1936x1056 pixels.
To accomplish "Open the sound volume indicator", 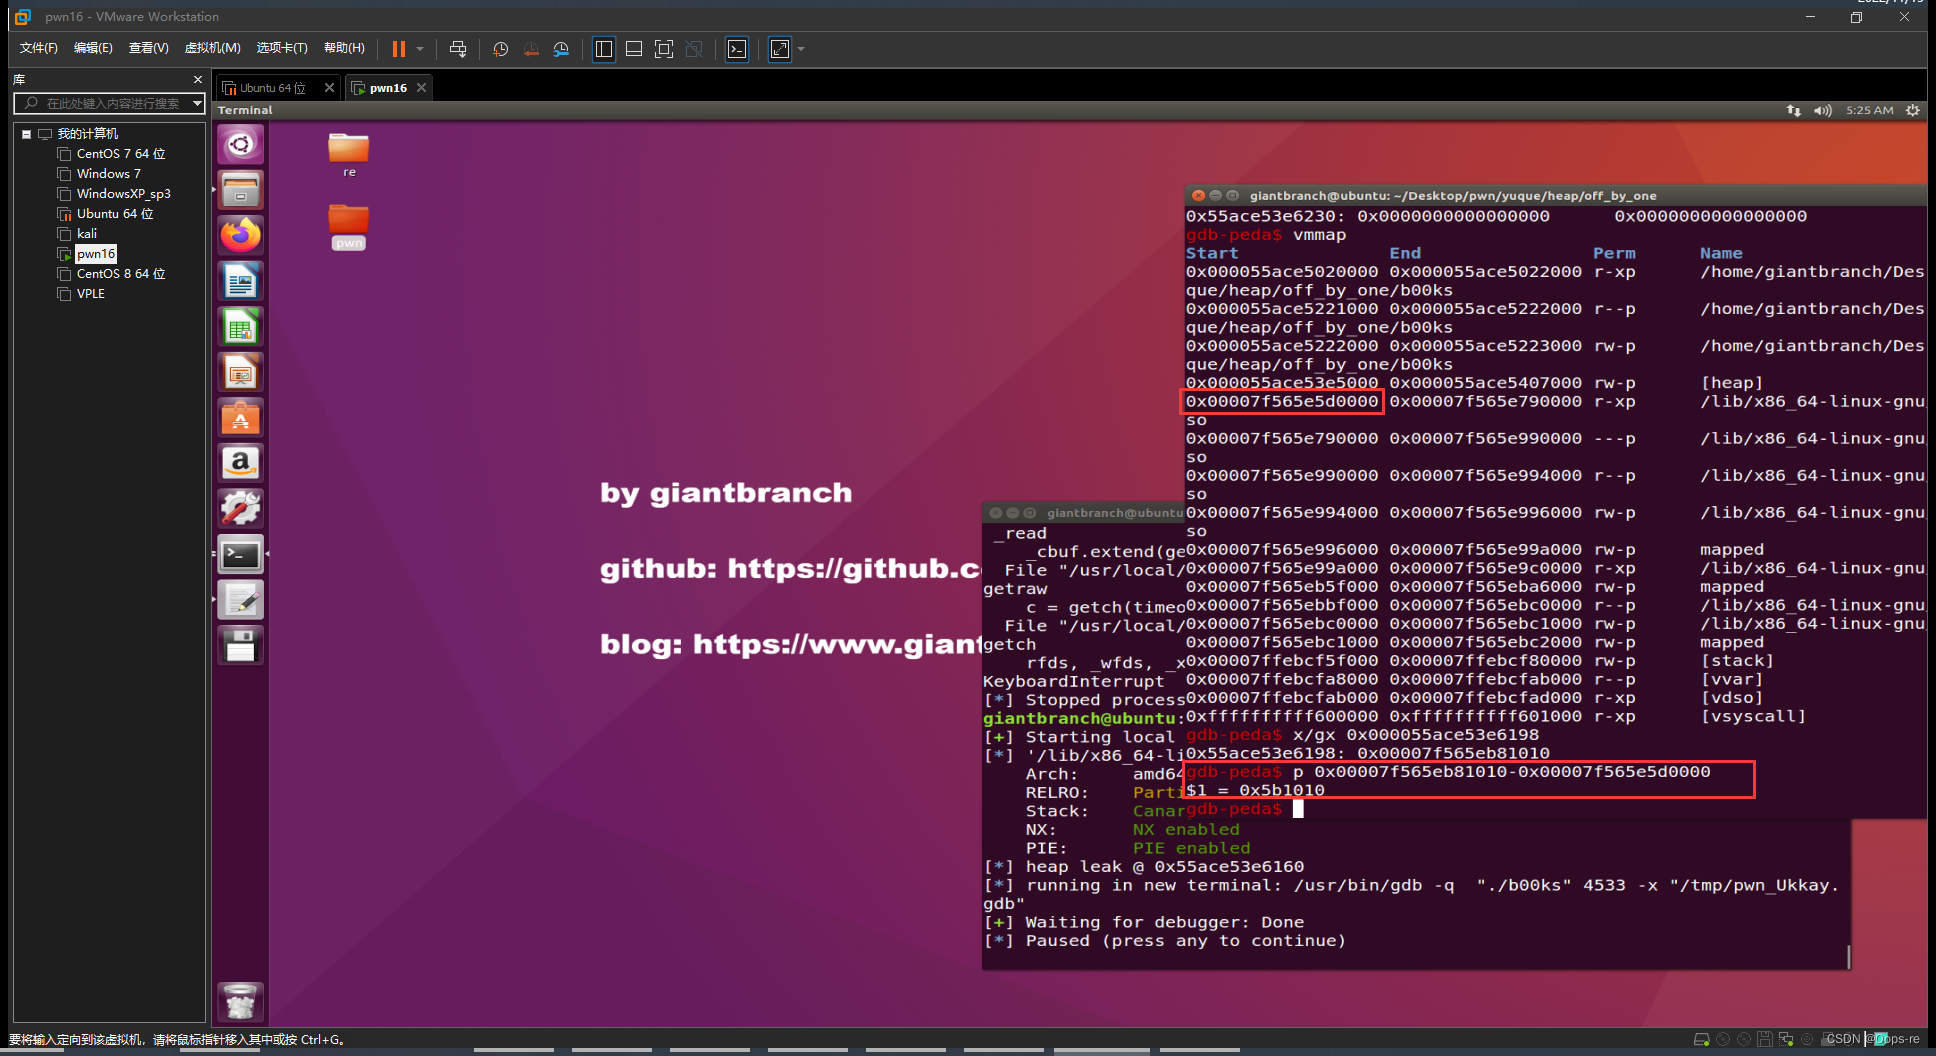I will tap(1823, 111).
